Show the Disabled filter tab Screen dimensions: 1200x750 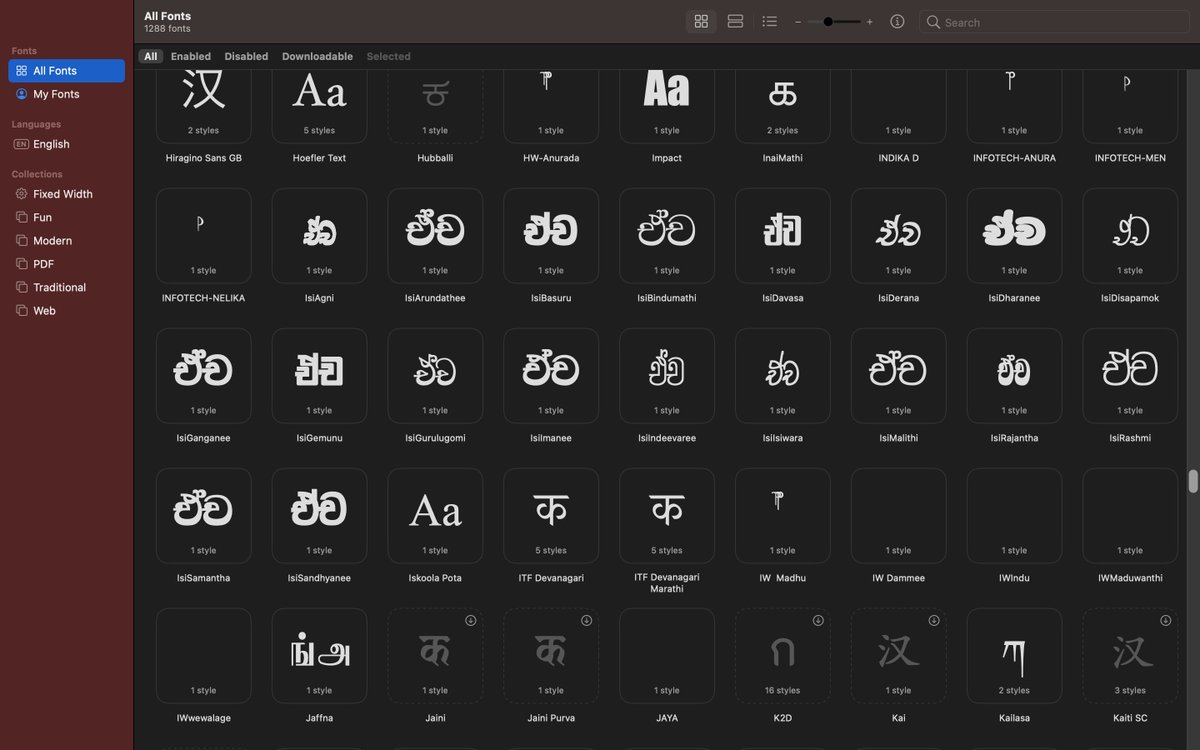tap(246, 57)
